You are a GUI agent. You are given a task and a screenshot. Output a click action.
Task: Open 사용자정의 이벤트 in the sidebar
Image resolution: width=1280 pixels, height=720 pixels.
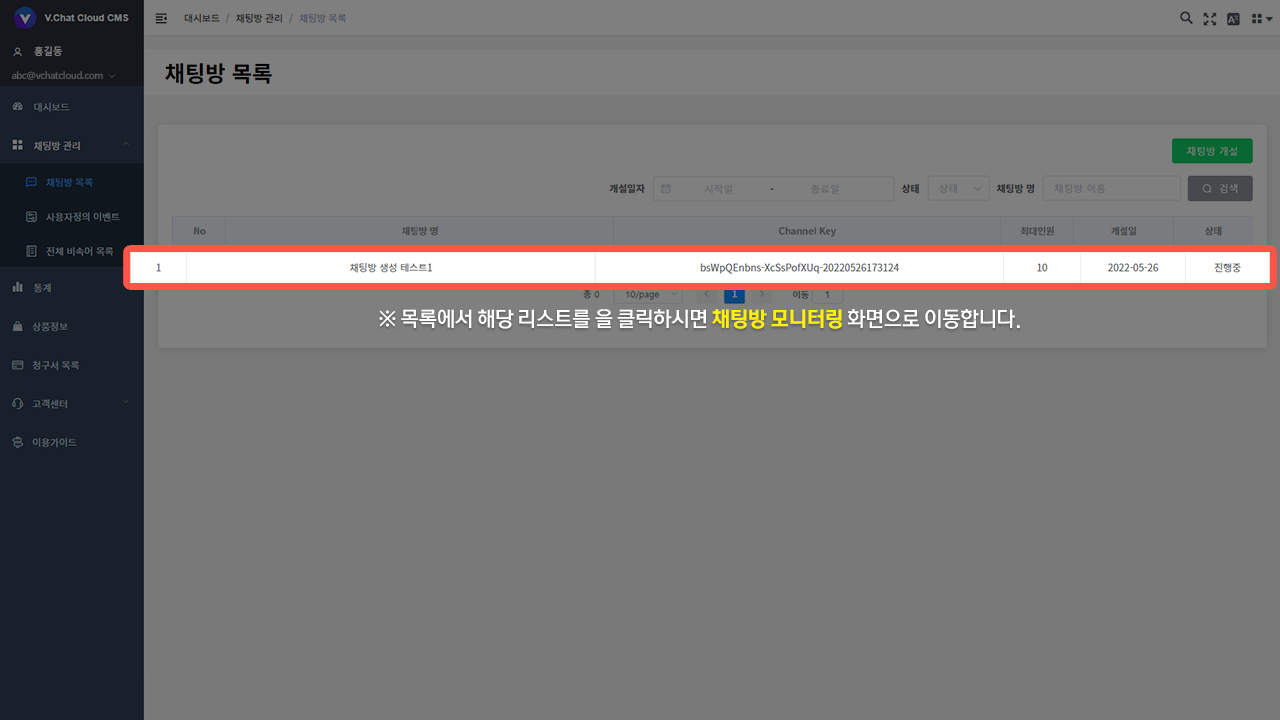[x=72, y=216]
